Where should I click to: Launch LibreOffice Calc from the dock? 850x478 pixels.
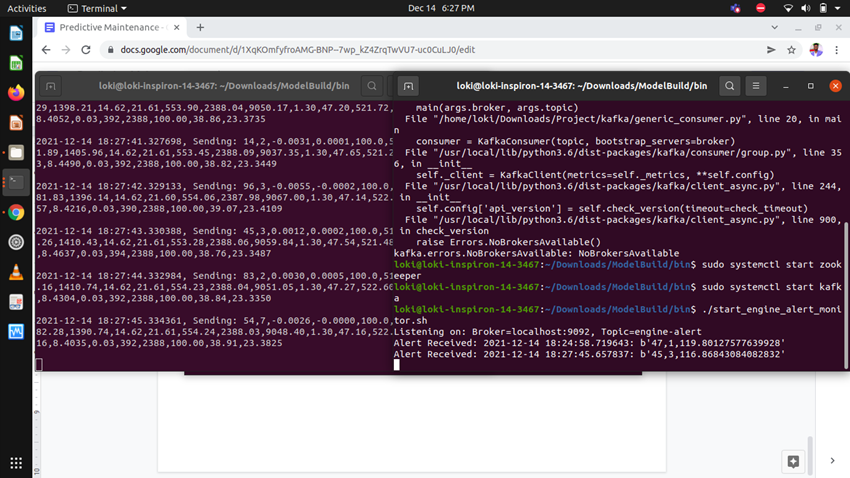tap(16, 63)
